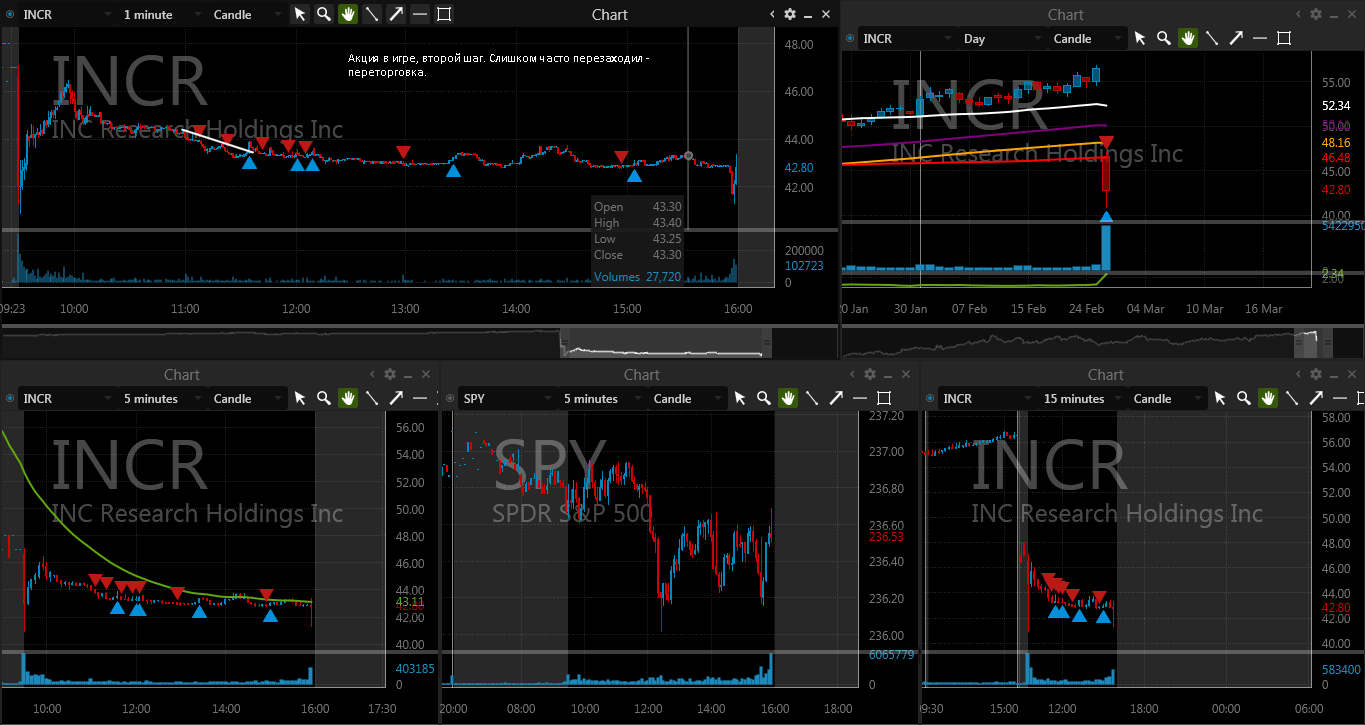Toggle the hand pan tool in the 15 minutes chart
This screenshot has height=725, width=1365.
click(x=1268, y=398)
